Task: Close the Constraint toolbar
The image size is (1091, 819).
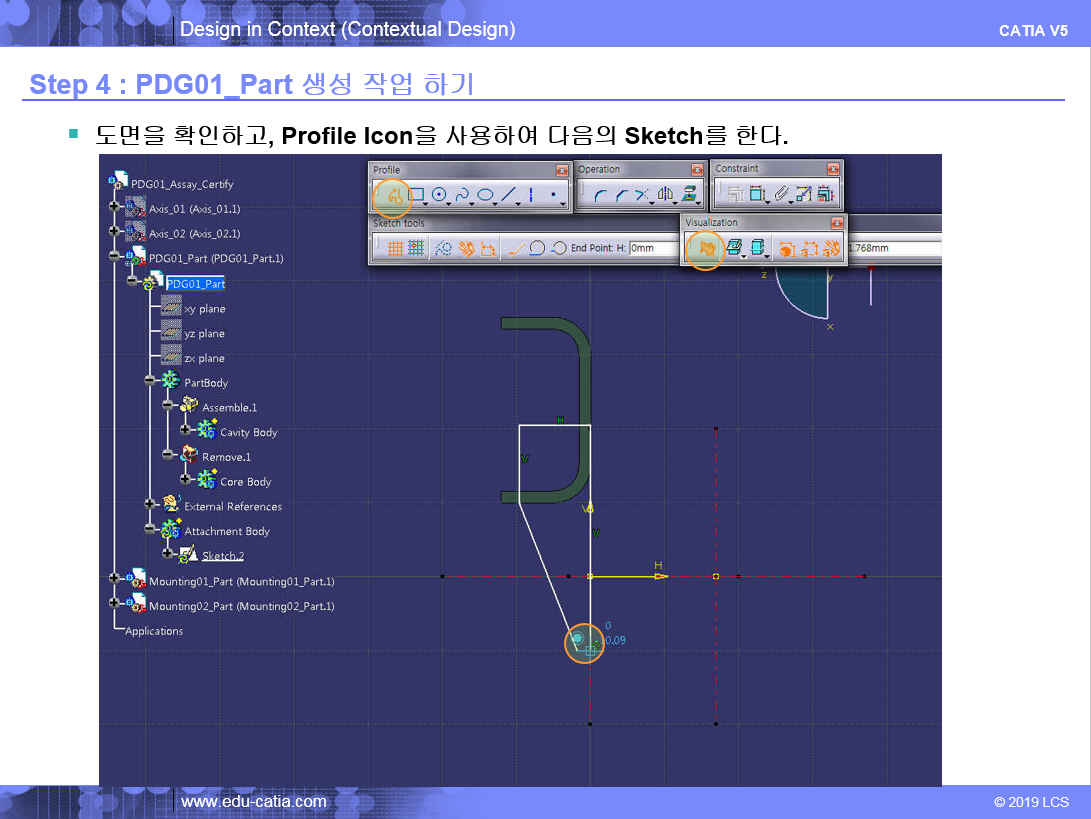Action: (833, 169)
